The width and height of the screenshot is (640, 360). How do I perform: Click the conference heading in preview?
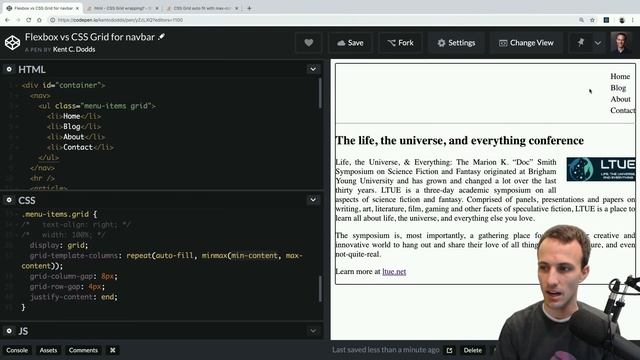click(460, 140)
